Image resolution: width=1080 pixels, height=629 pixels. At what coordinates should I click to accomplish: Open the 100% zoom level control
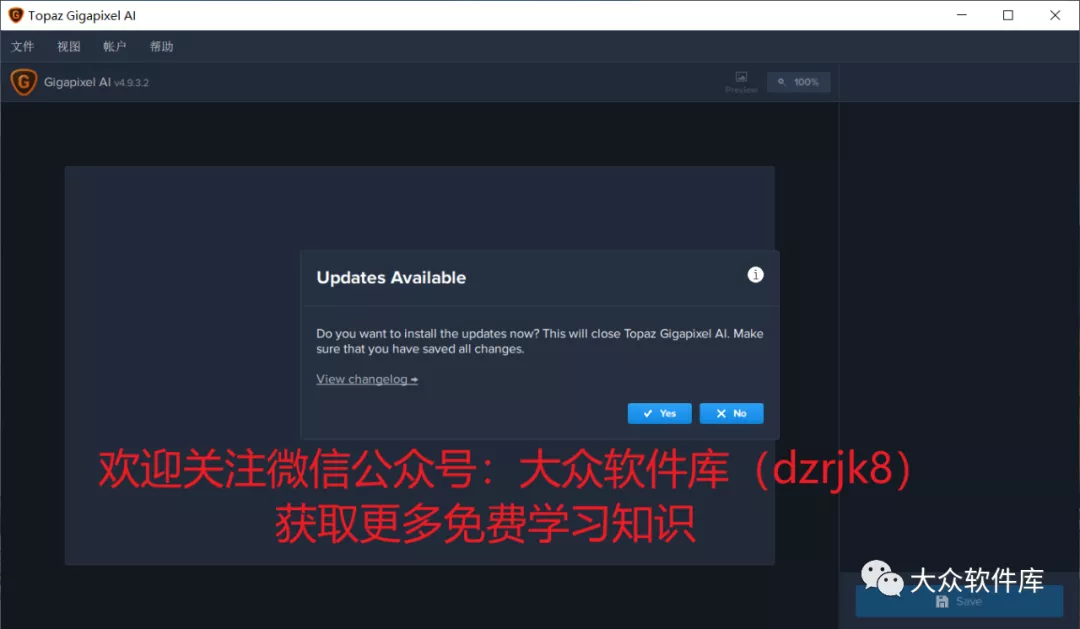[798, 82]
